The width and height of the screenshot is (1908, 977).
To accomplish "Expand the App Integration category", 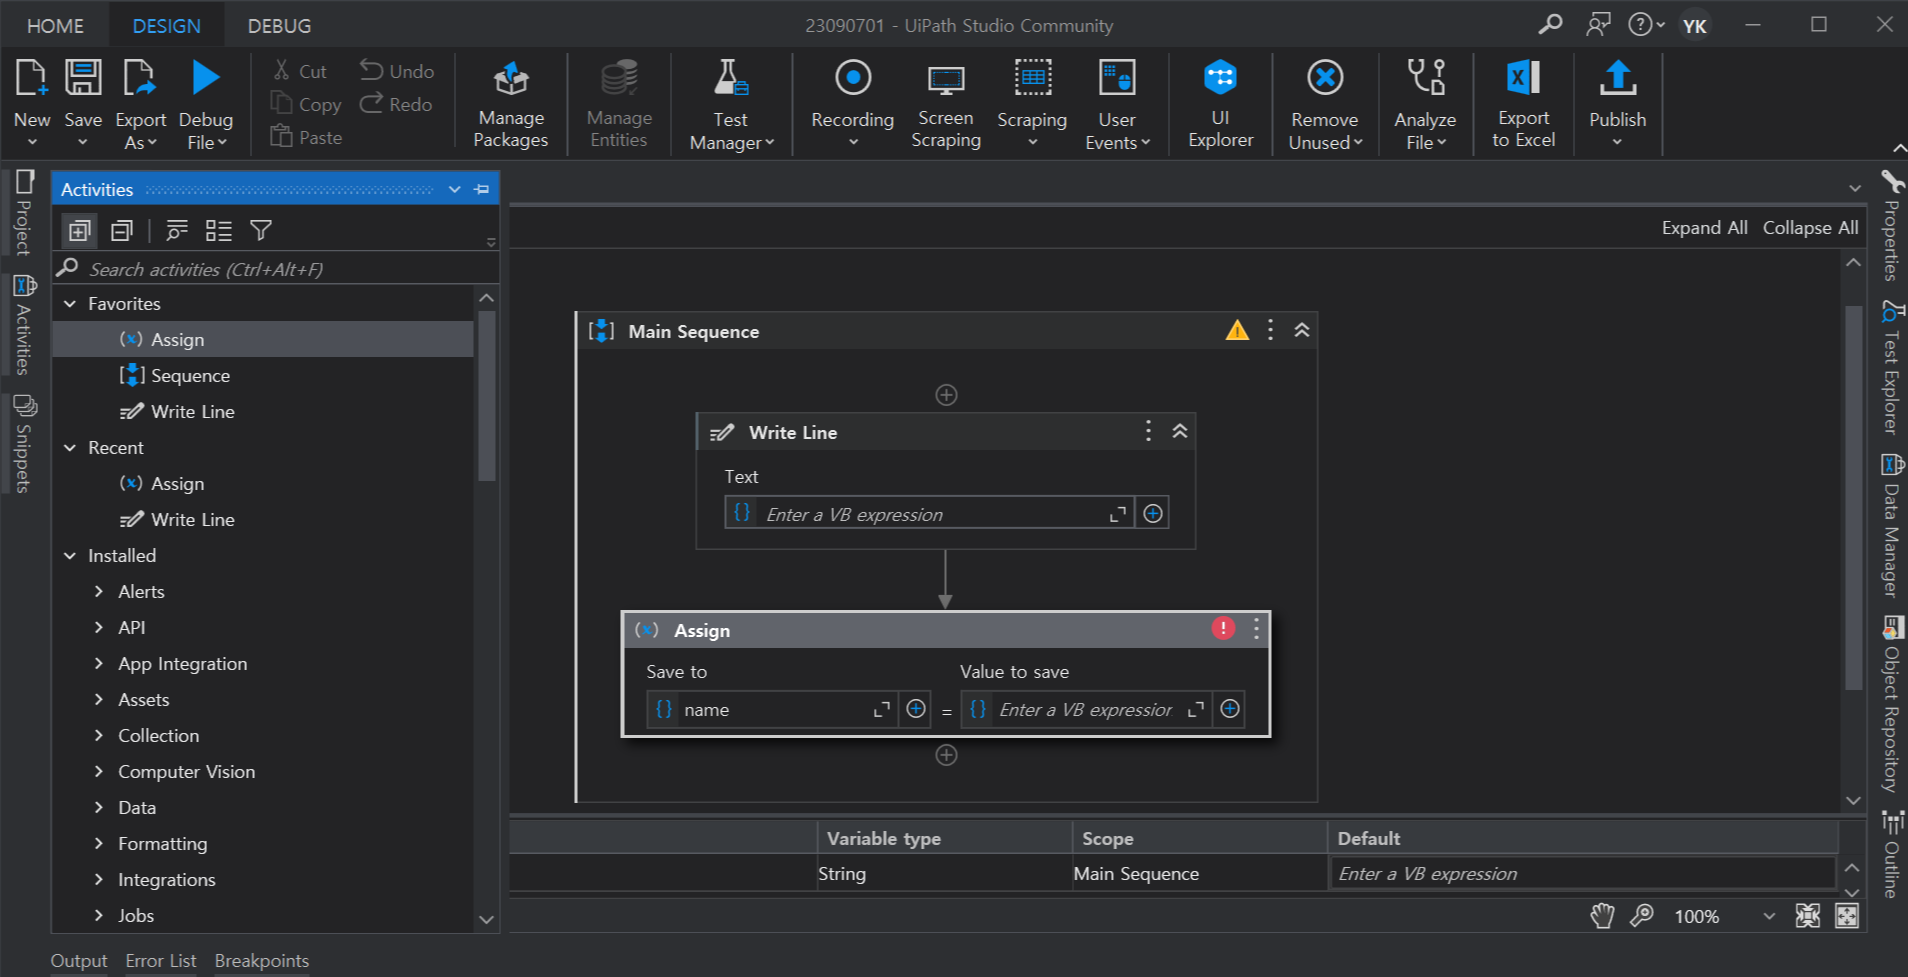I will tap(98, 664).
